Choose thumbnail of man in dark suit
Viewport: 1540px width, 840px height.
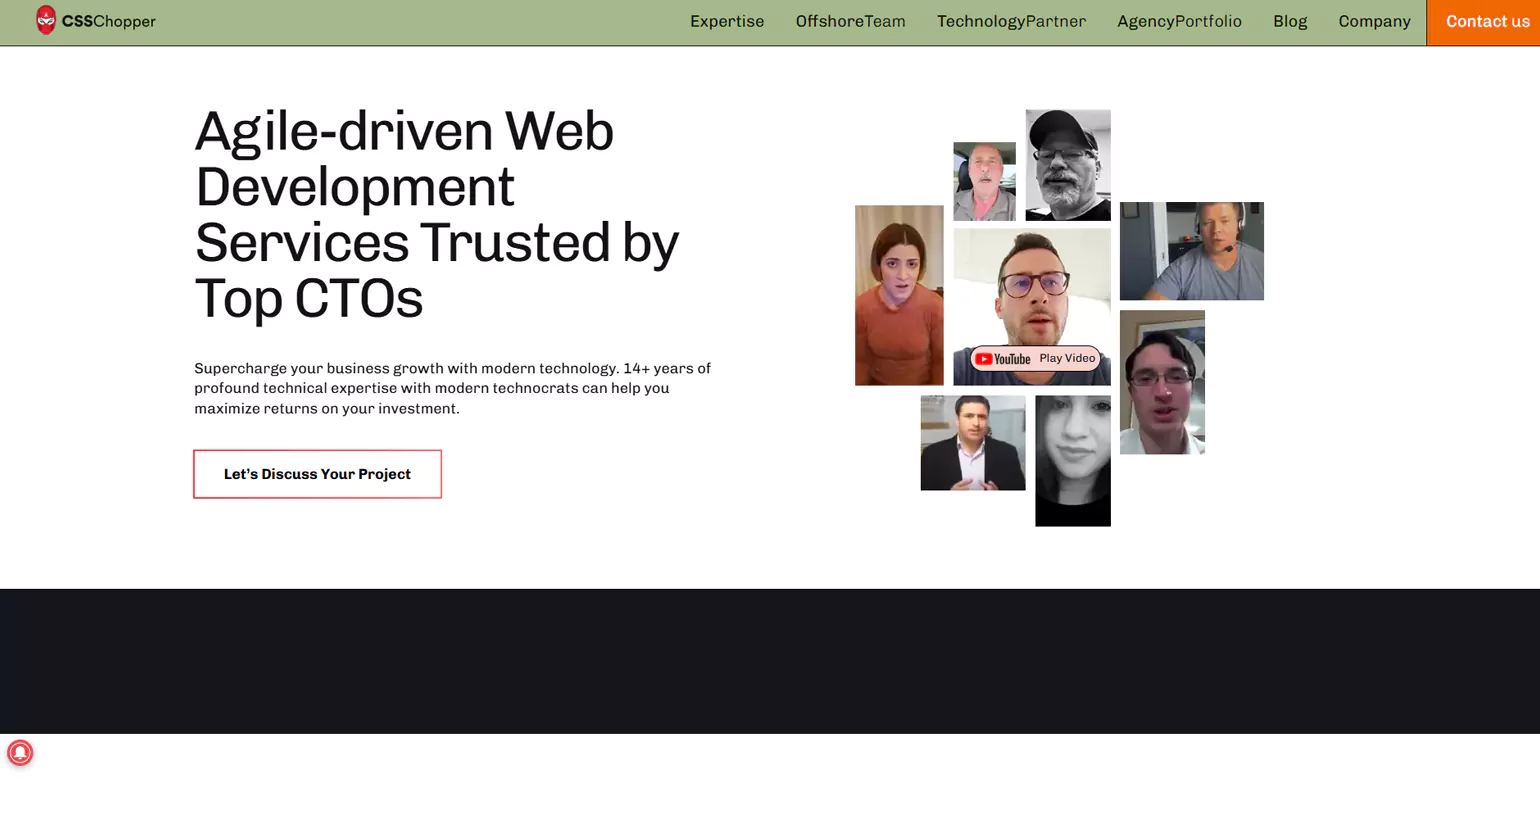972,443
